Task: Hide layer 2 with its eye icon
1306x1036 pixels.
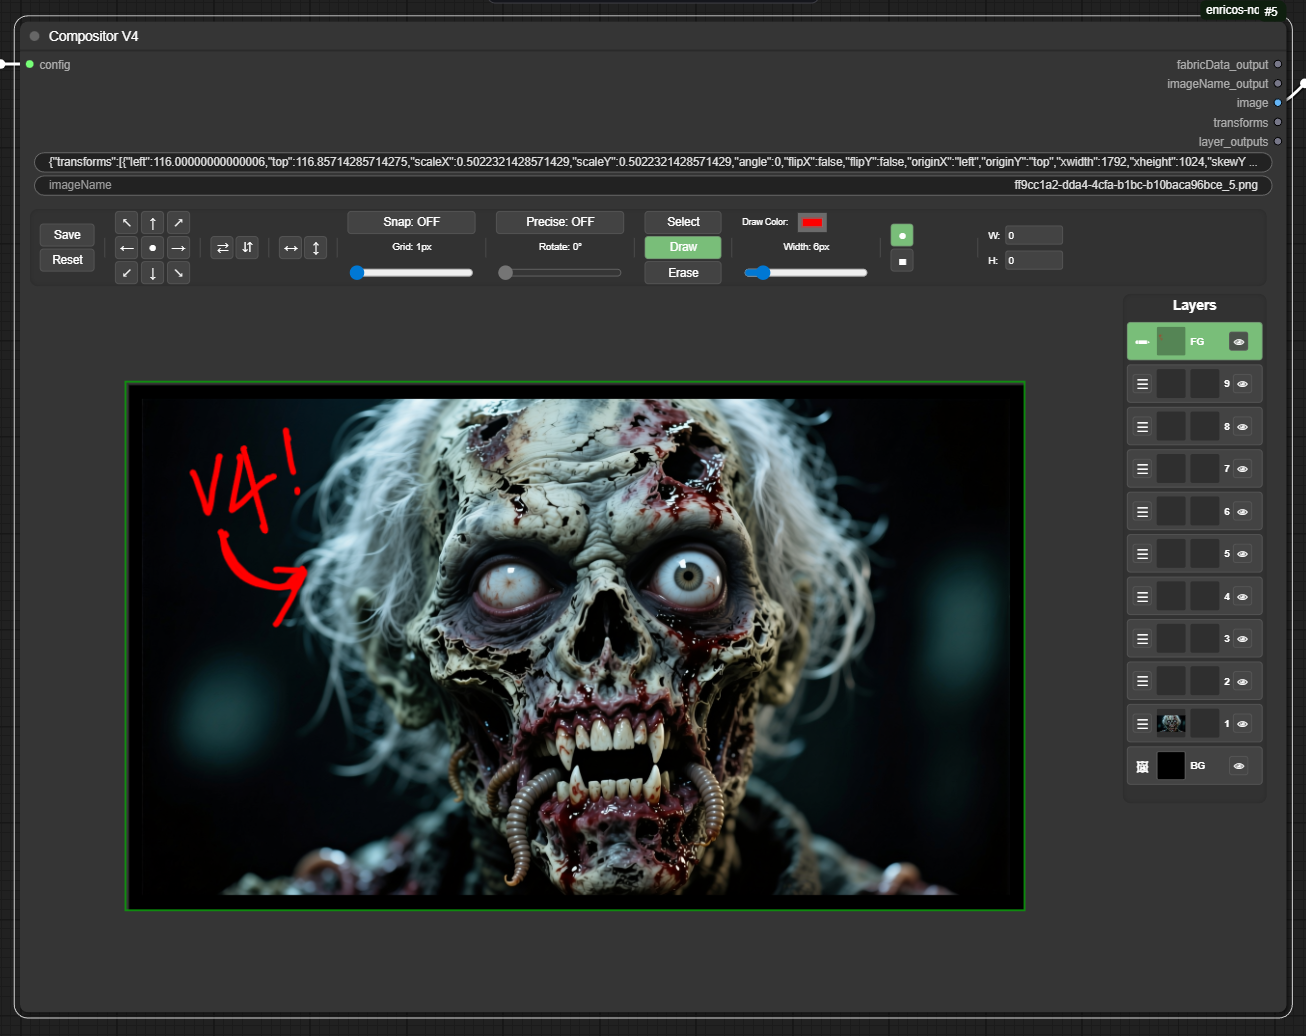Action: pos(1242,682)
